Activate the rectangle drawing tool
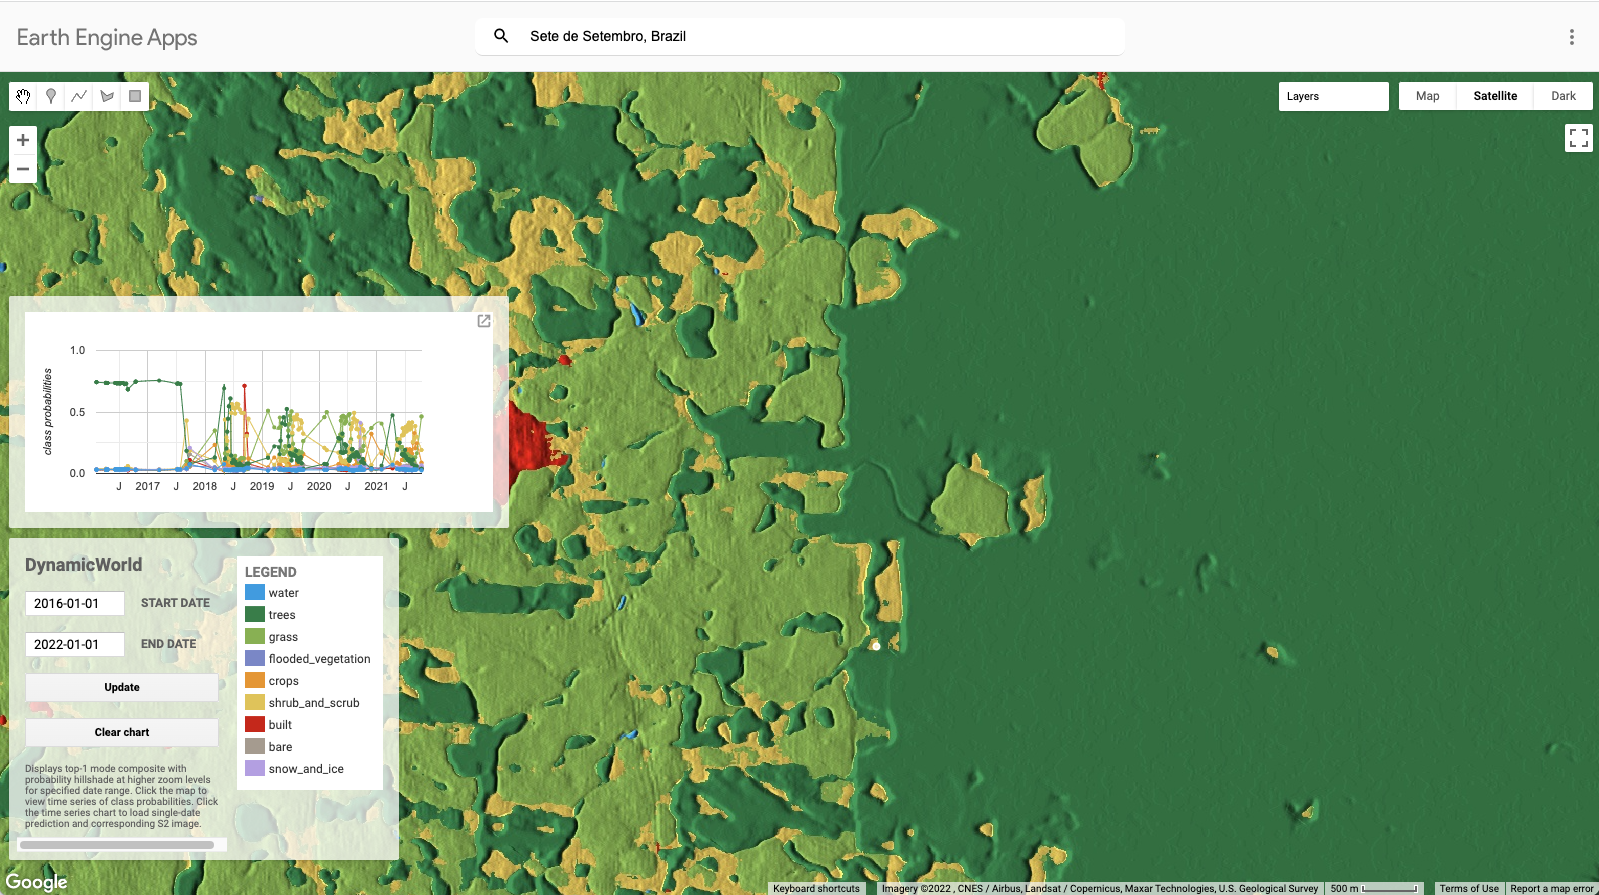 135,97
